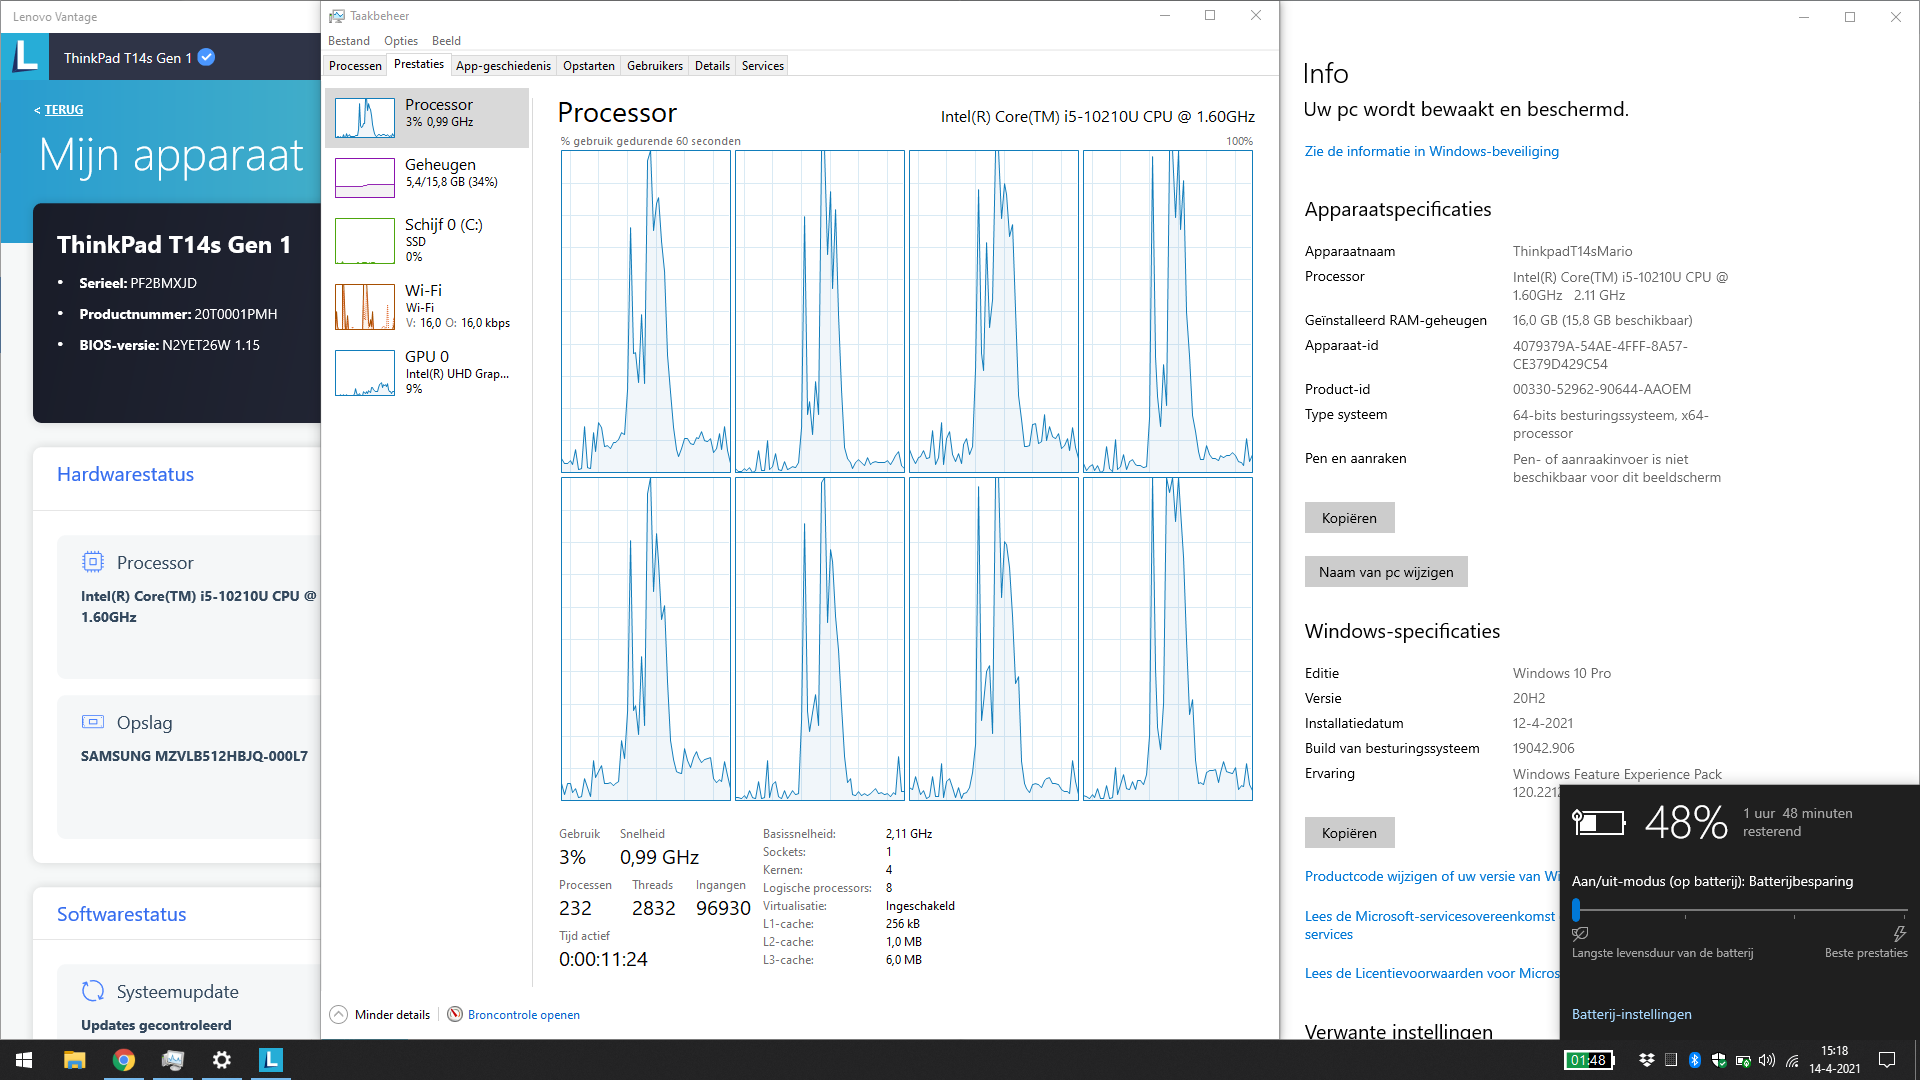Click the first CPU core usage graph

[645, 311]
